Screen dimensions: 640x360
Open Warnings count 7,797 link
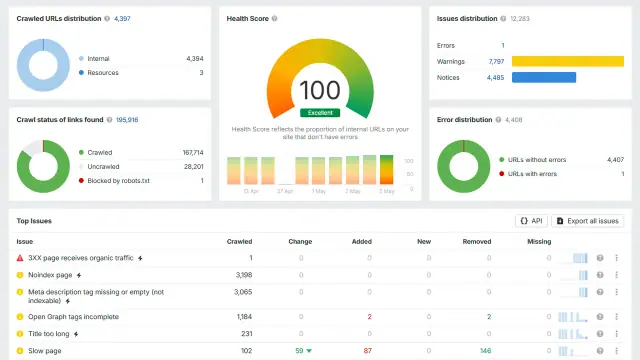(496, 62)
